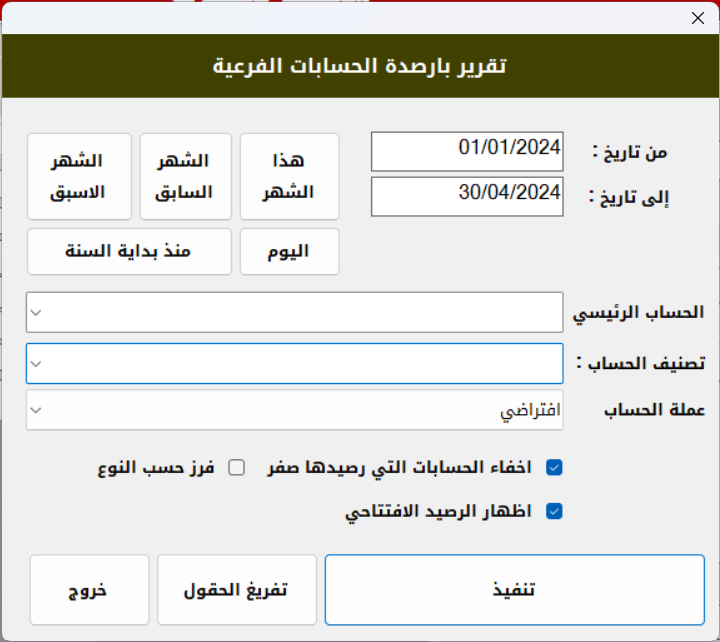This screenshot has width=720, height=642.
Task: Click the إلى تاريخ date field
Action: point(466,196)
